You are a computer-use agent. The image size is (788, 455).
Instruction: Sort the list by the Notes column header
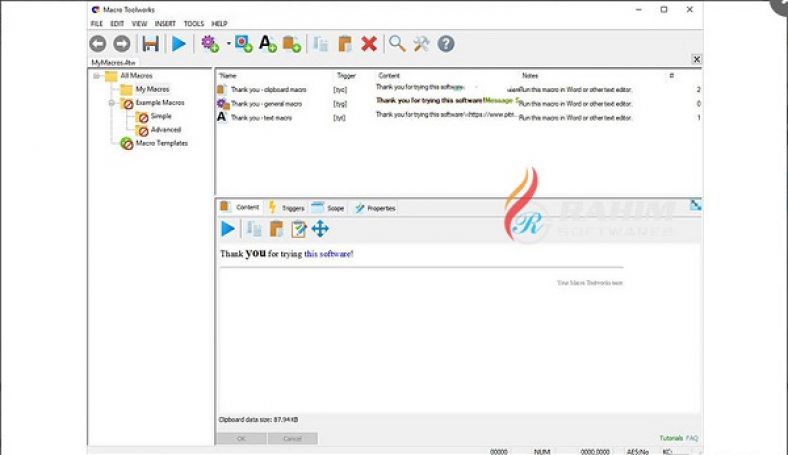(530, 75)
